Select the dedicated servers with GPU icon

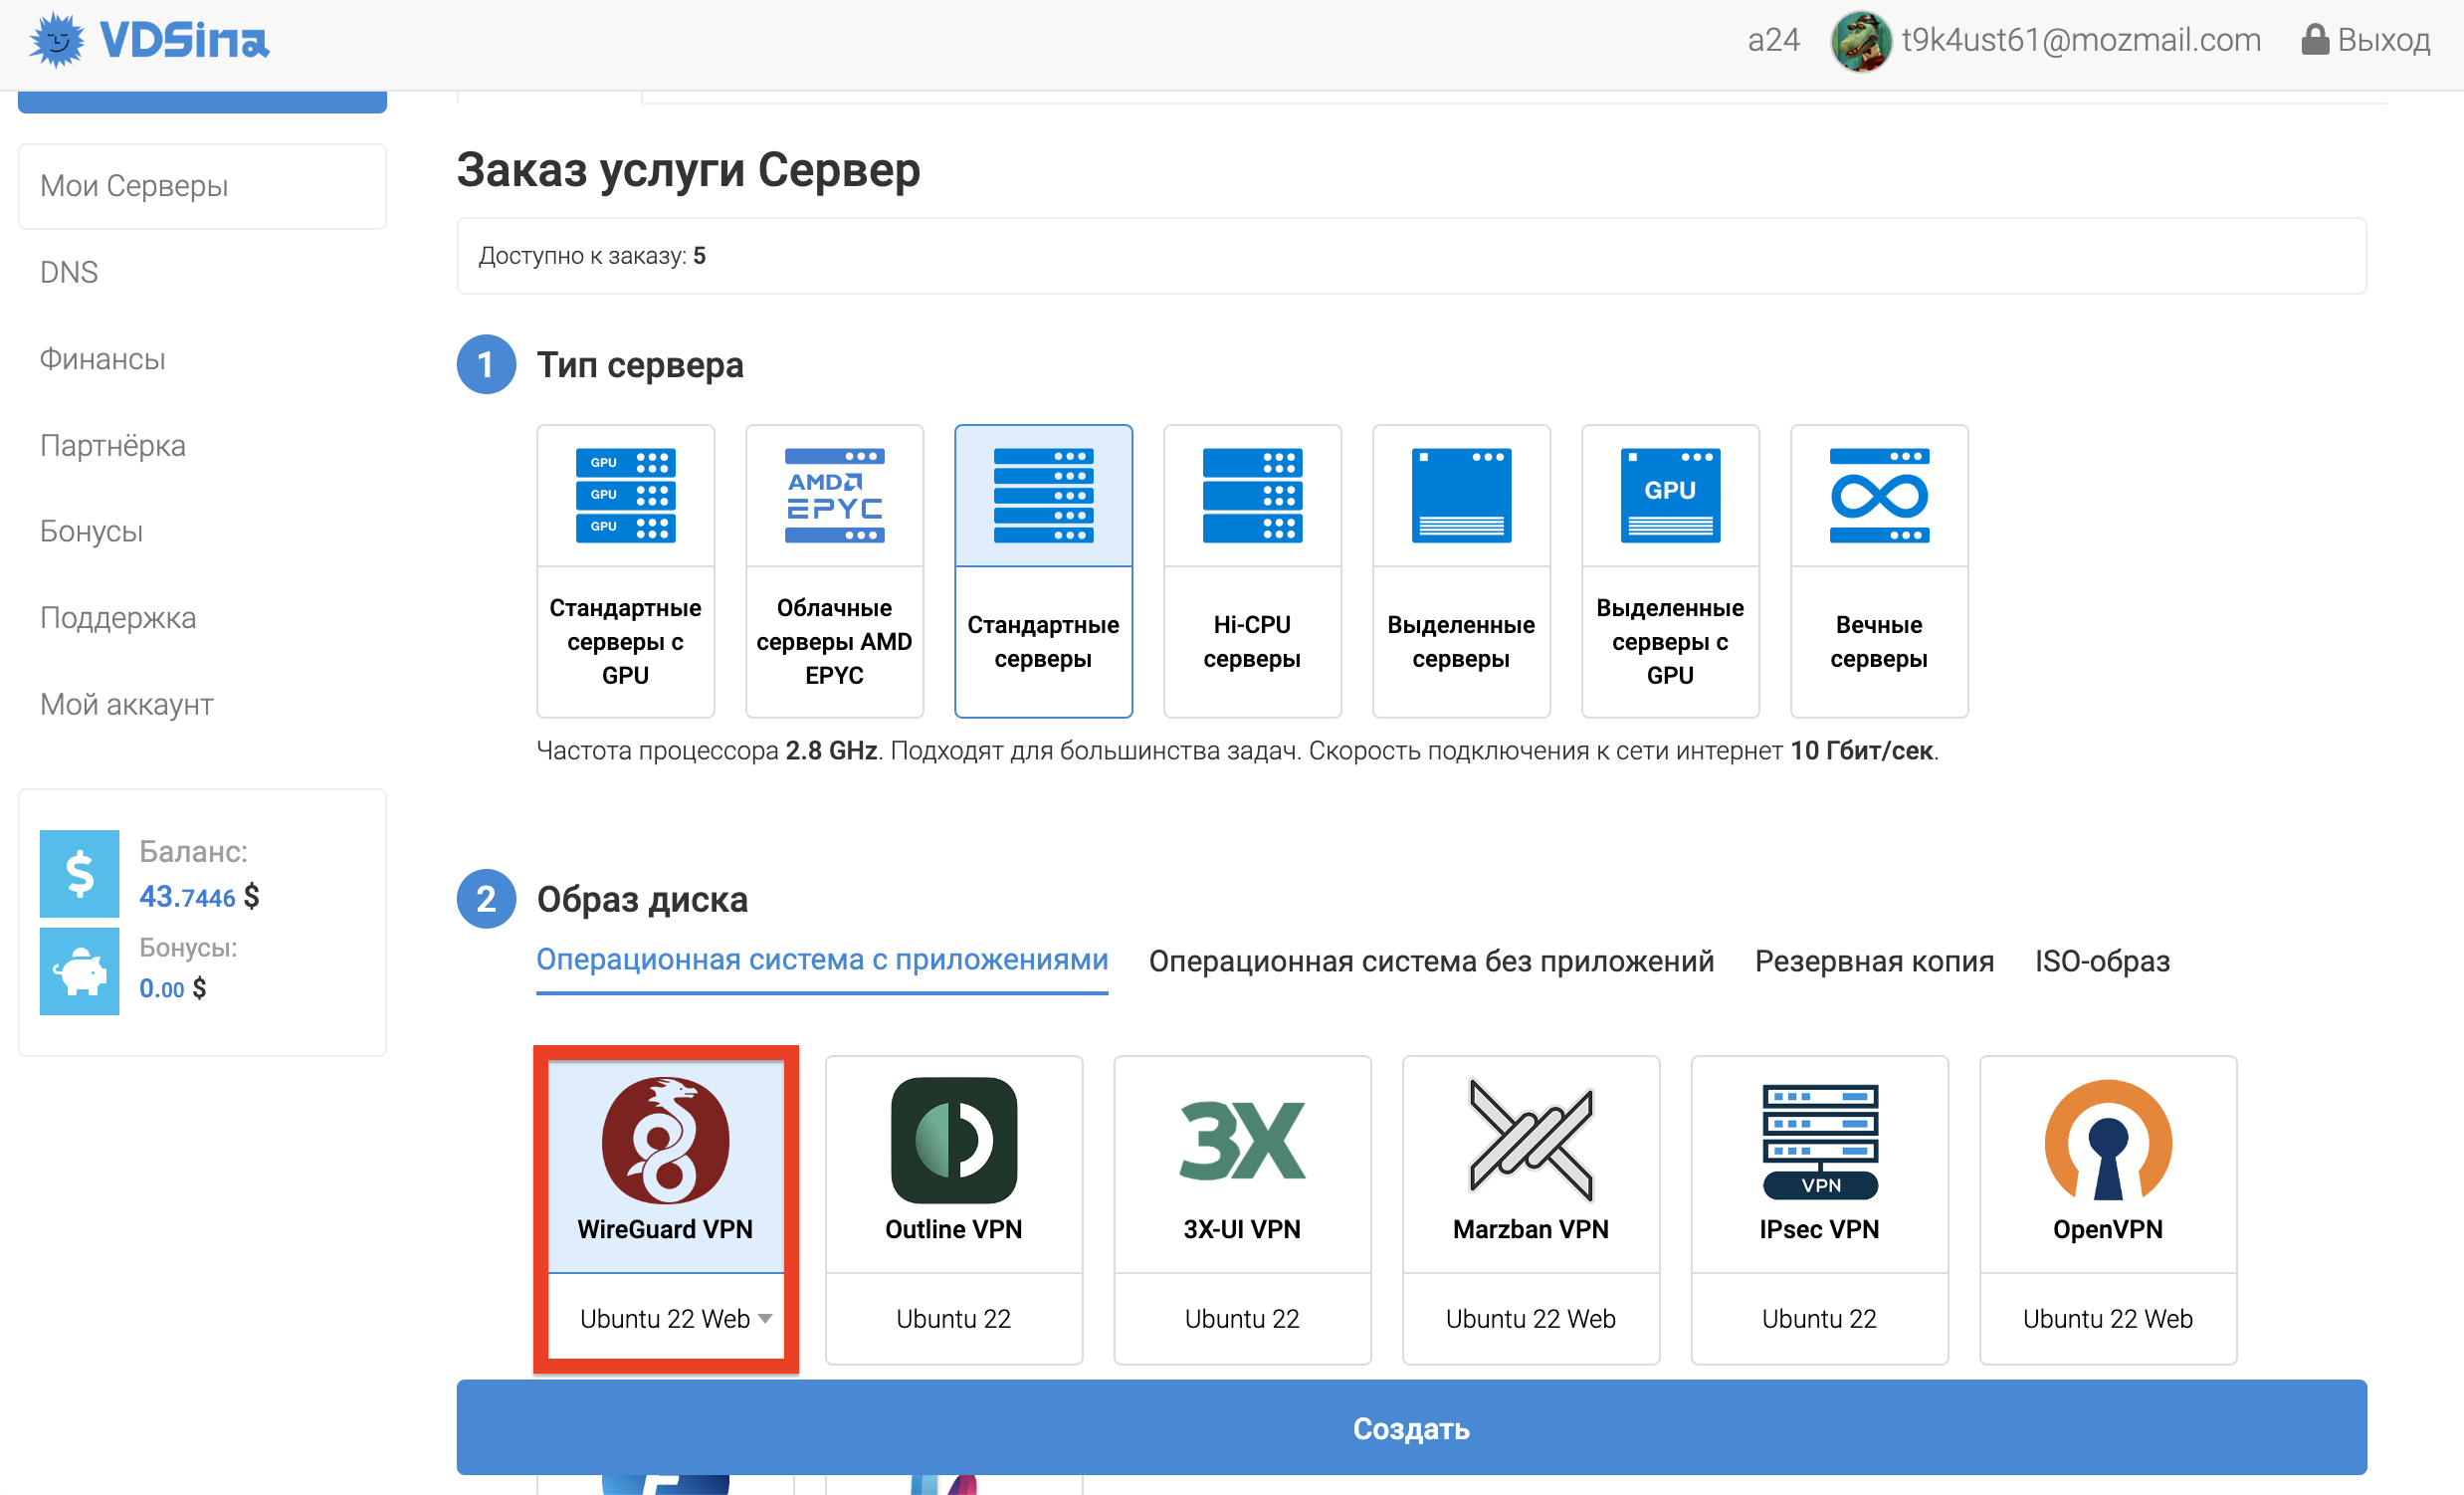click(1670, 495)
